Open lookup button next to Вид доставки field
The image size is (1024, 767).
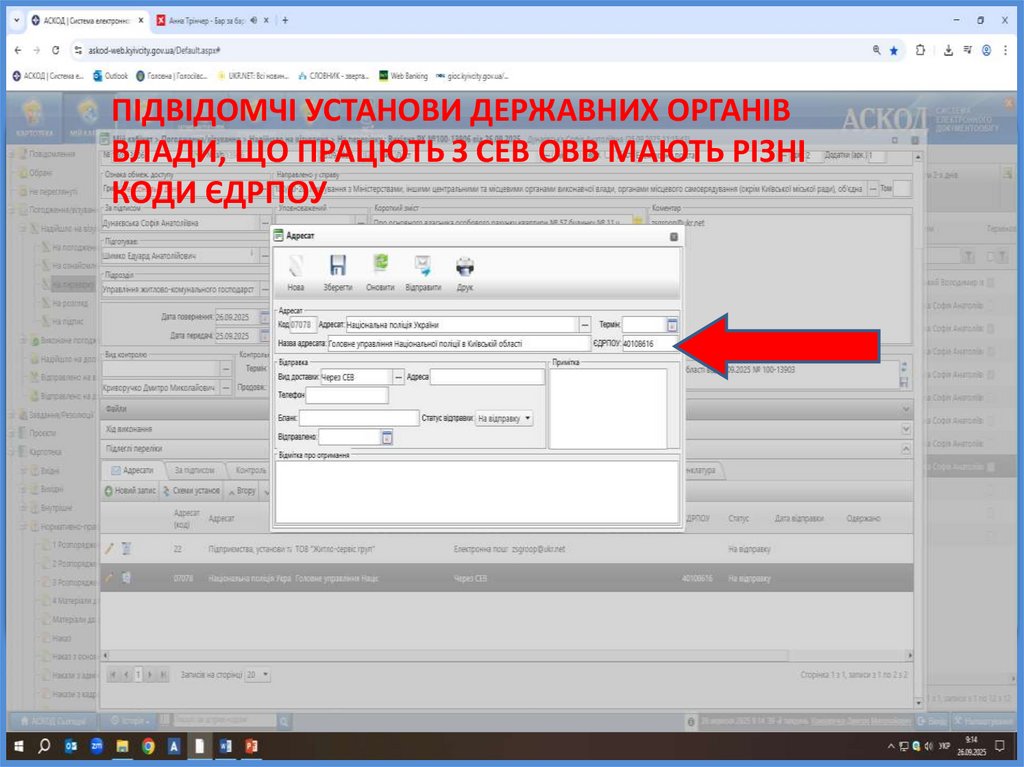pos(398,377)
